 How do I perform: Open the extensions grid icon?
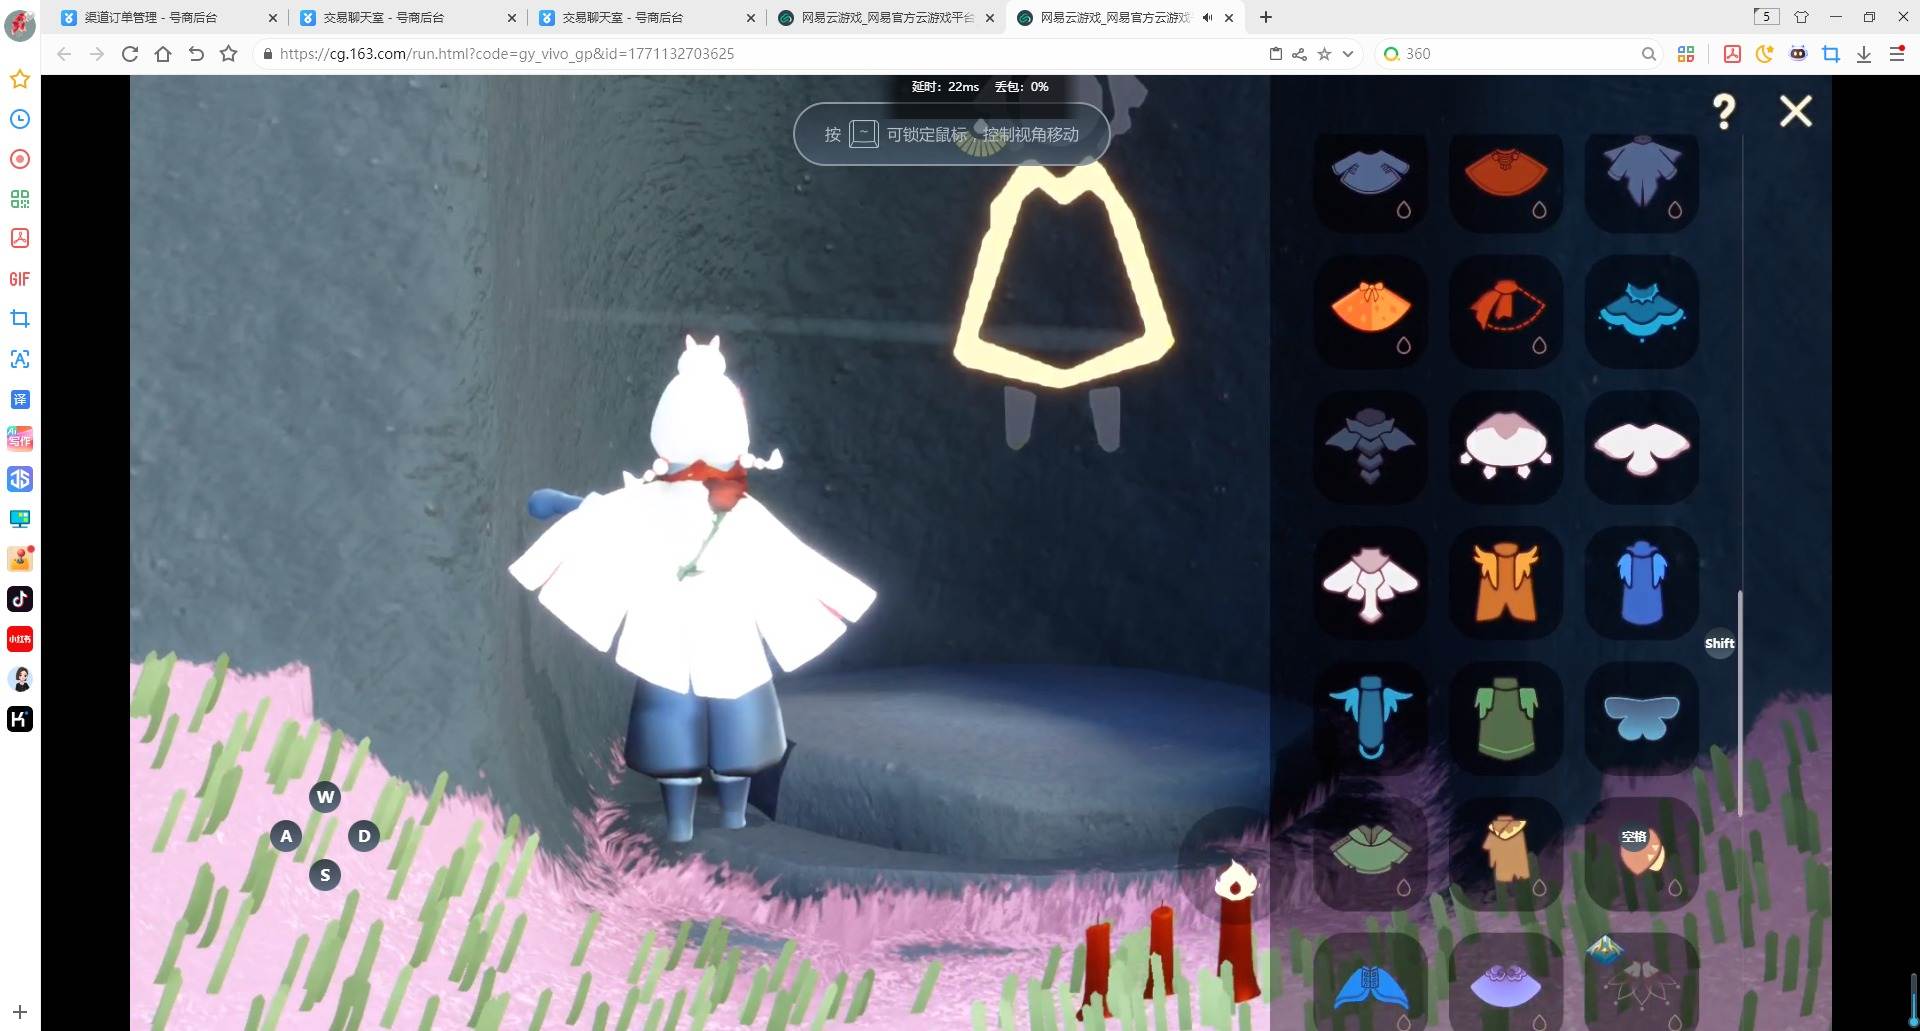[x=1686, y=54]
